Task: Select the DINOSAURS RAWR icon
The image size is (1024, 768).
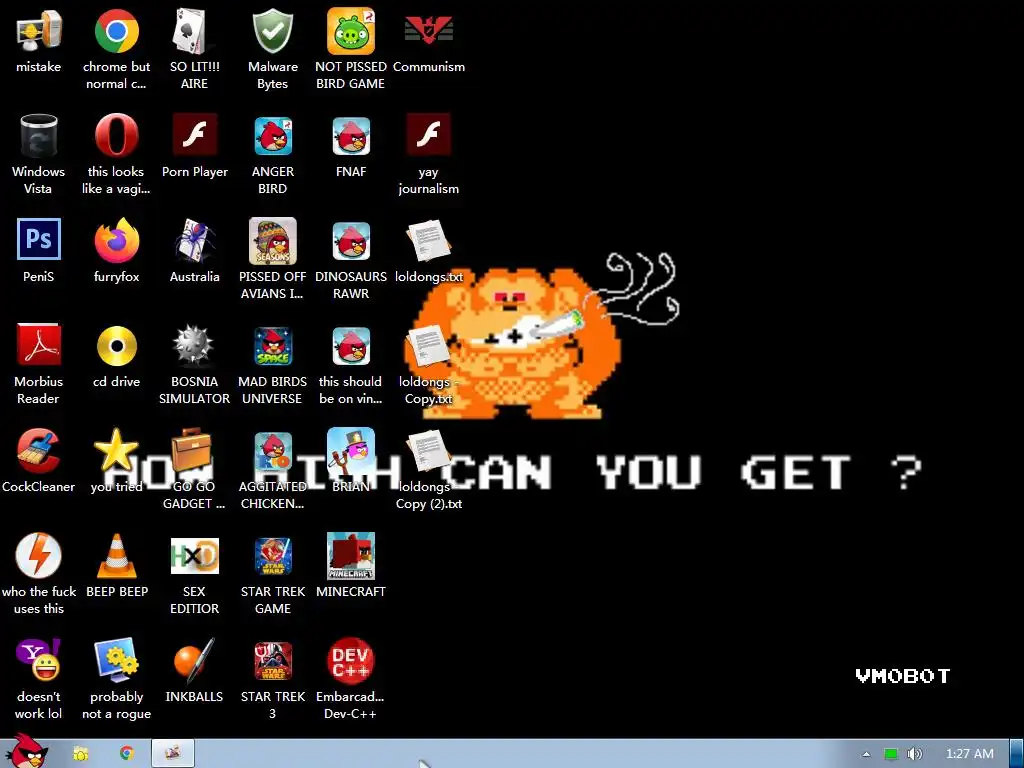Action: [x=351, y=241]
